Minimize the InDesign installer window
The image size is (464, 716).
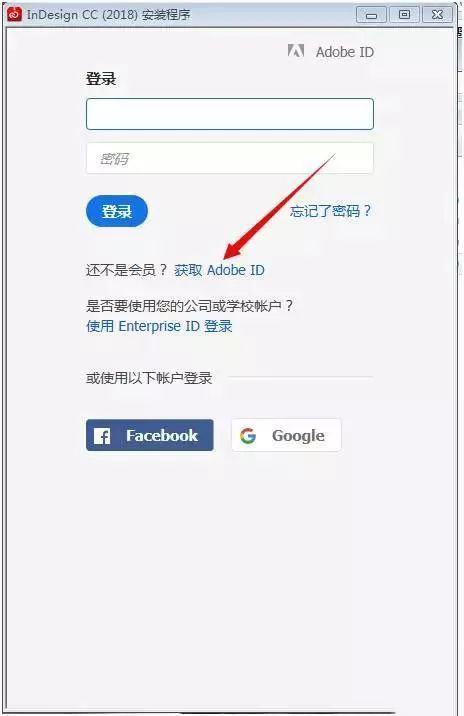371,15
